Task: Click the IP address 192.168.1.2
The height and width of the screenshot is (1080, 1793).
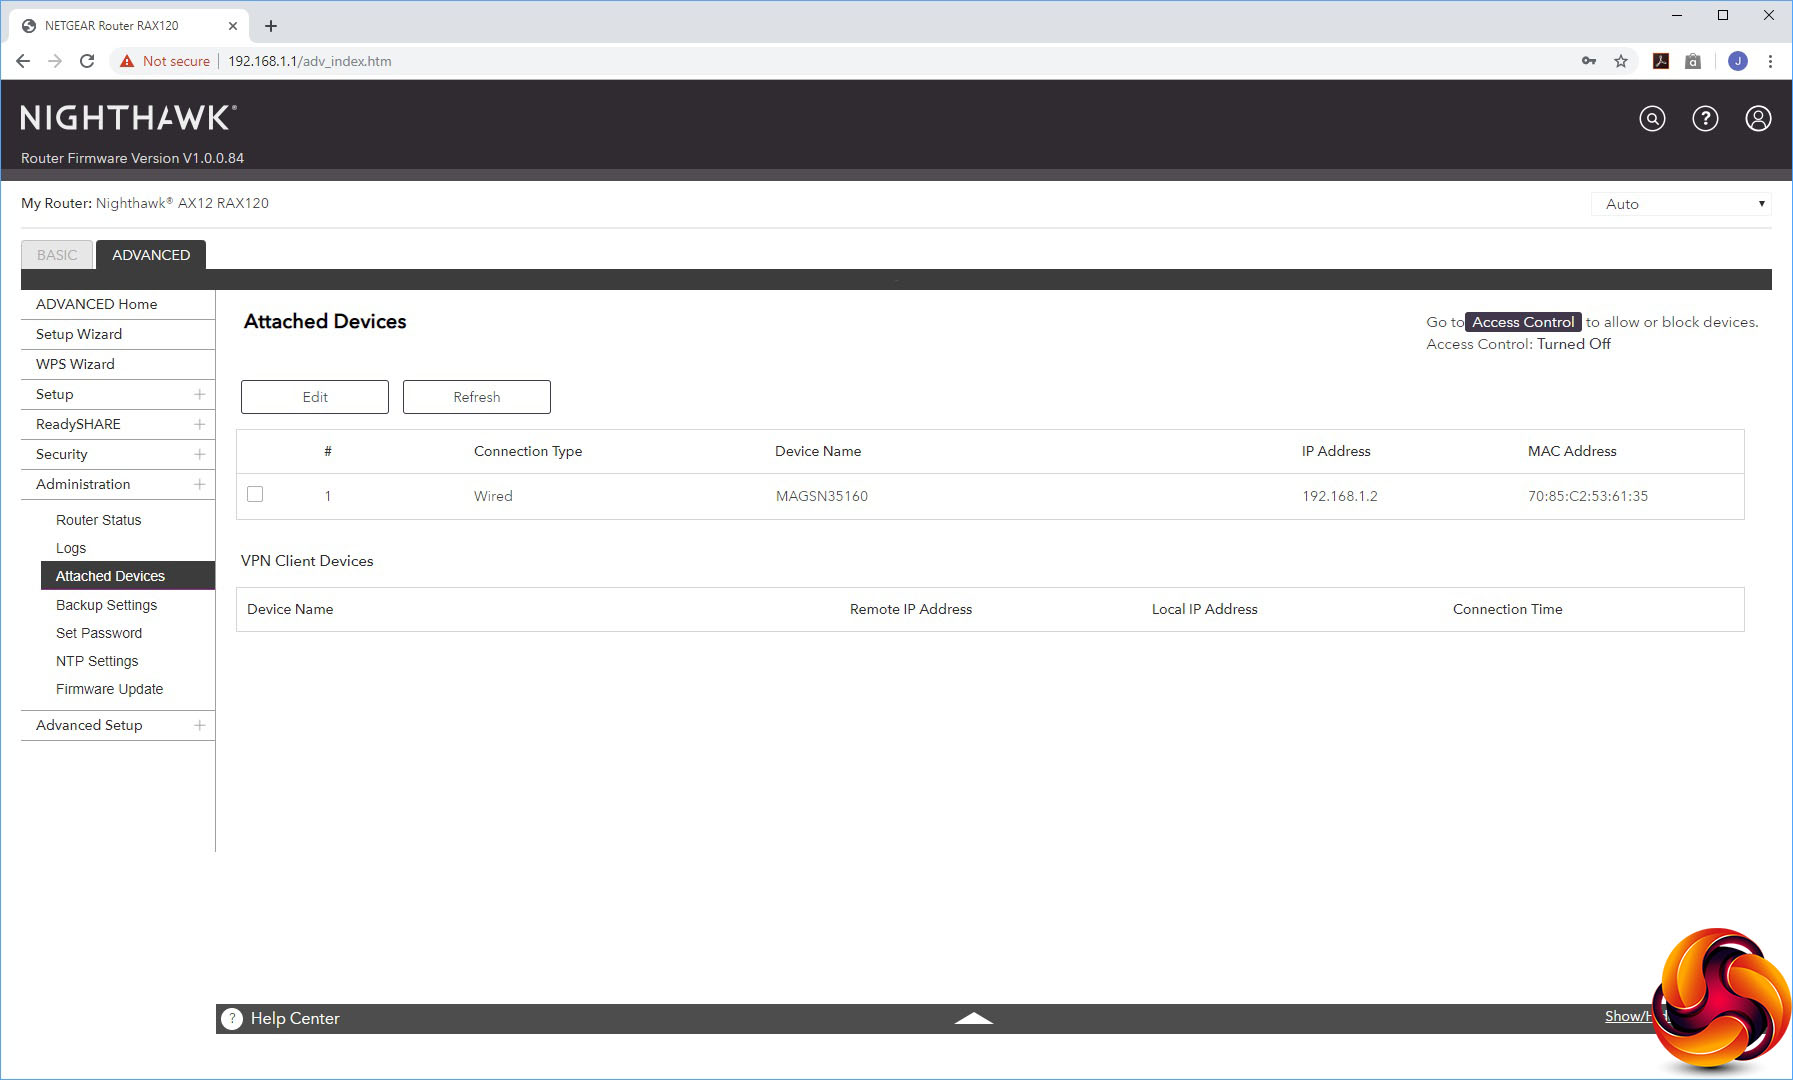Action: [1340, 496]
